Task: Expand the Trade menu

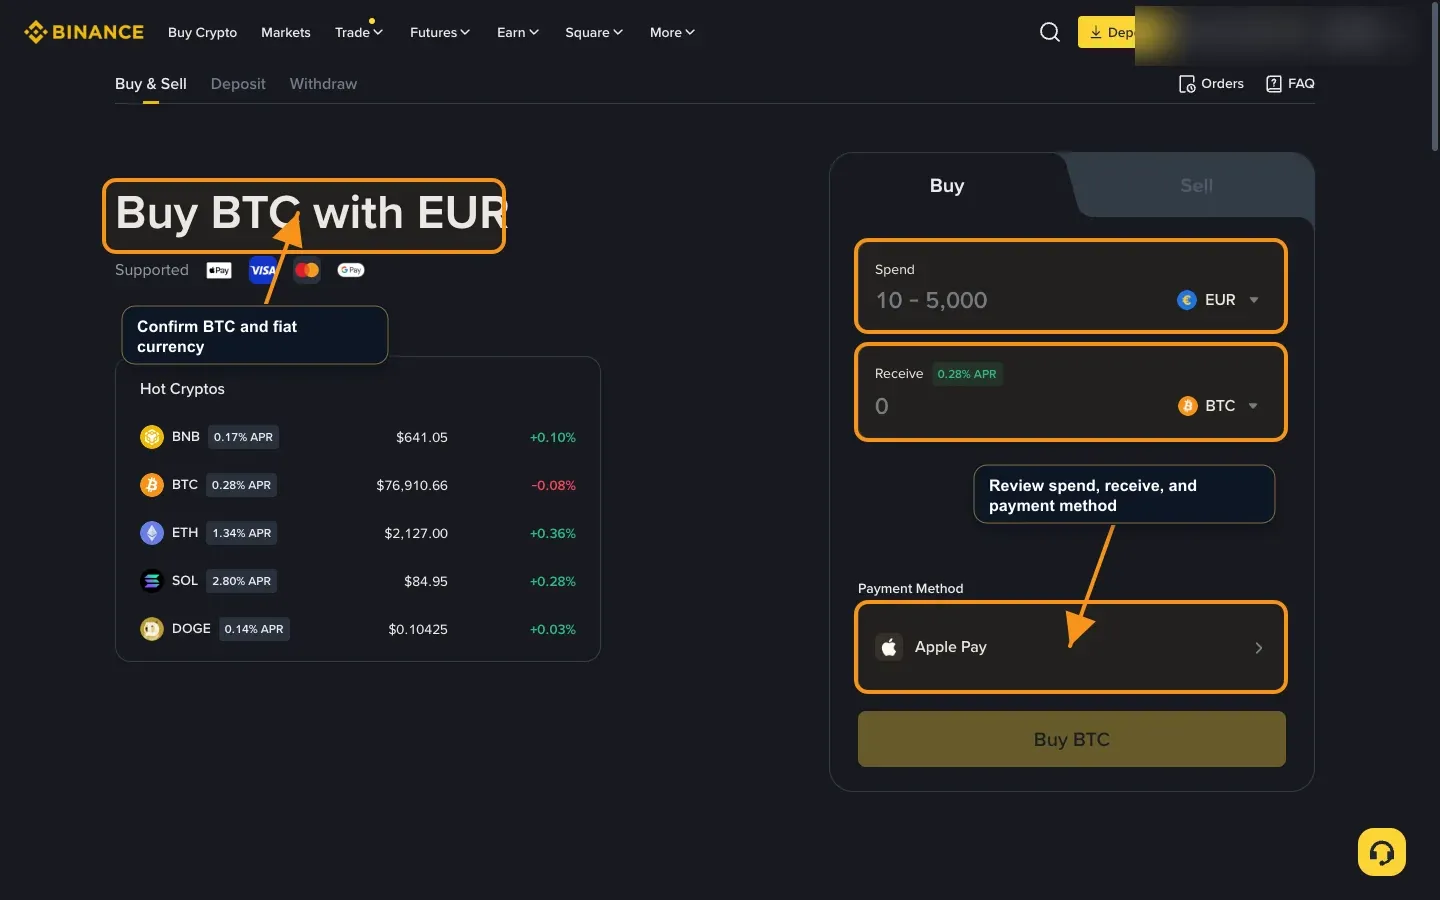Action: click(x=359, y=32)
